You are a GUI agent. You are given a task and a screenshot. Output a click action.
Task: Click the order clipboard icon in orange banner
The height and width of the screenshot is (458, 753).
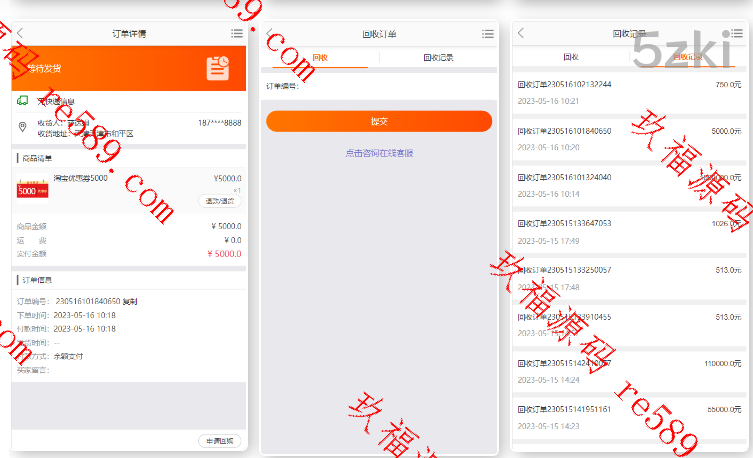(x=218, y=68)
